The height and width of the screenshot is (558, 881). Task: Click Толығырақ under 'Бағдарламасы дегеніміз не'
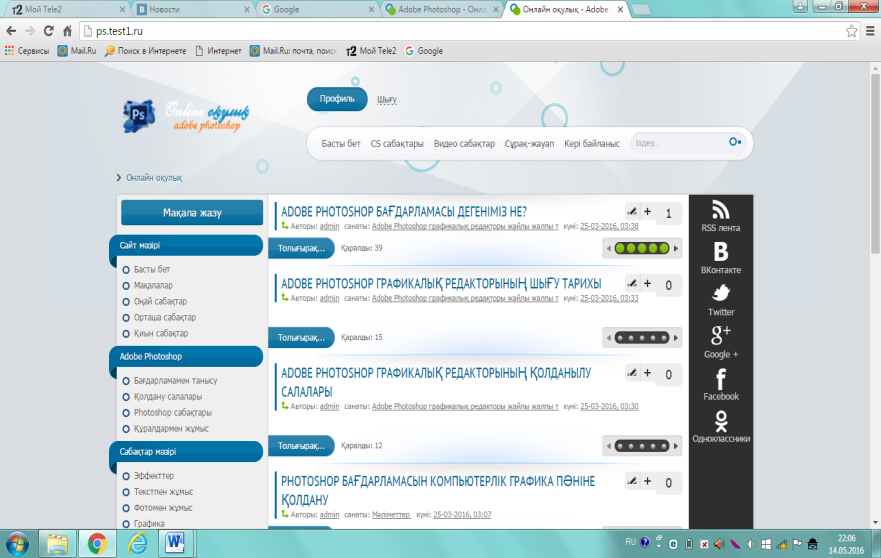301,248
